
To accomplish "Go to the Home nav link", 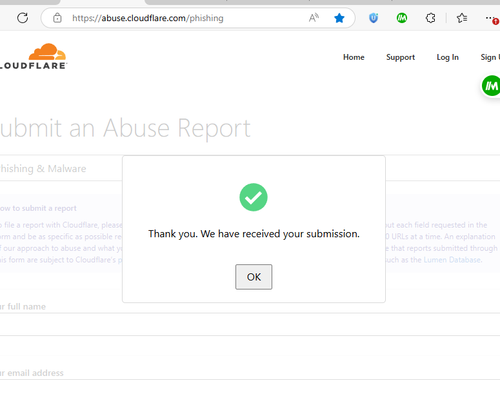I will pos(354,57).
